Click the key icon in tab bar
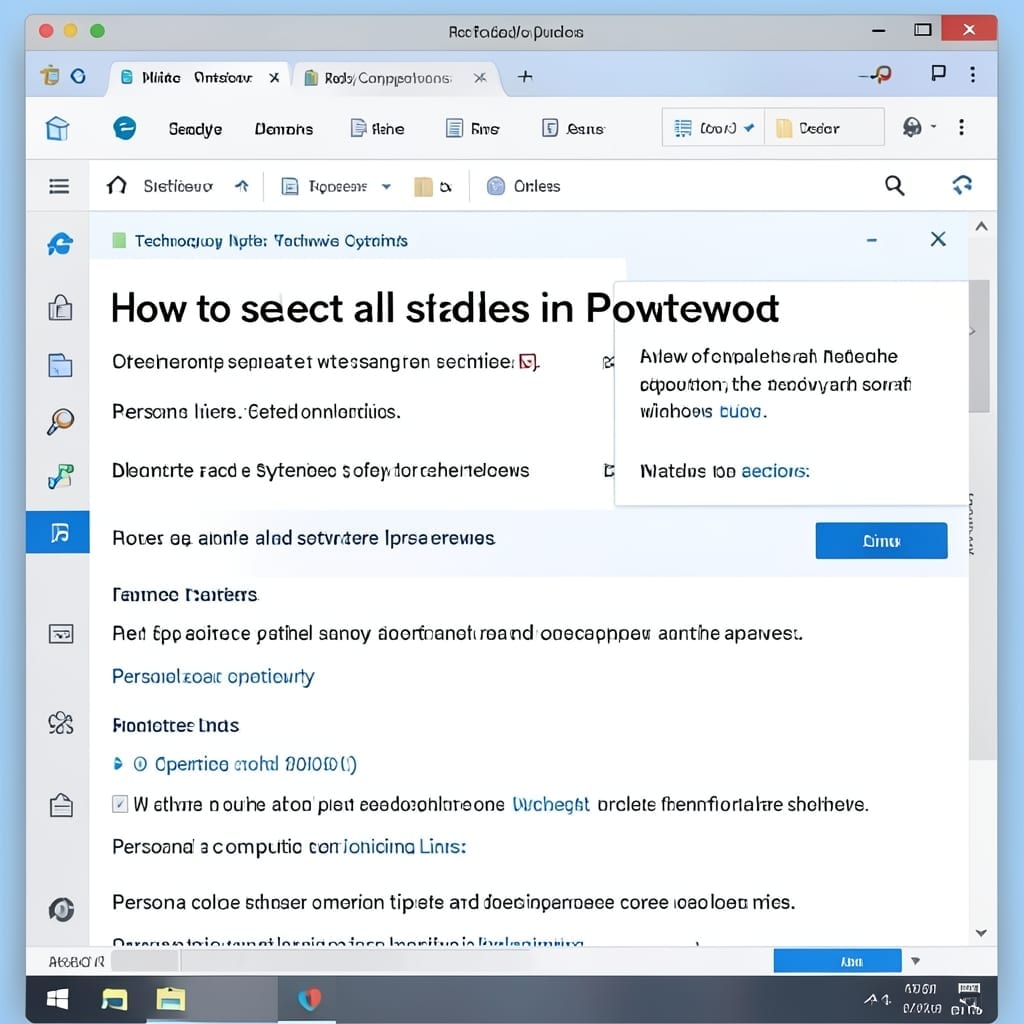Screen dimensions: 1024x1024 coord(876,75)
